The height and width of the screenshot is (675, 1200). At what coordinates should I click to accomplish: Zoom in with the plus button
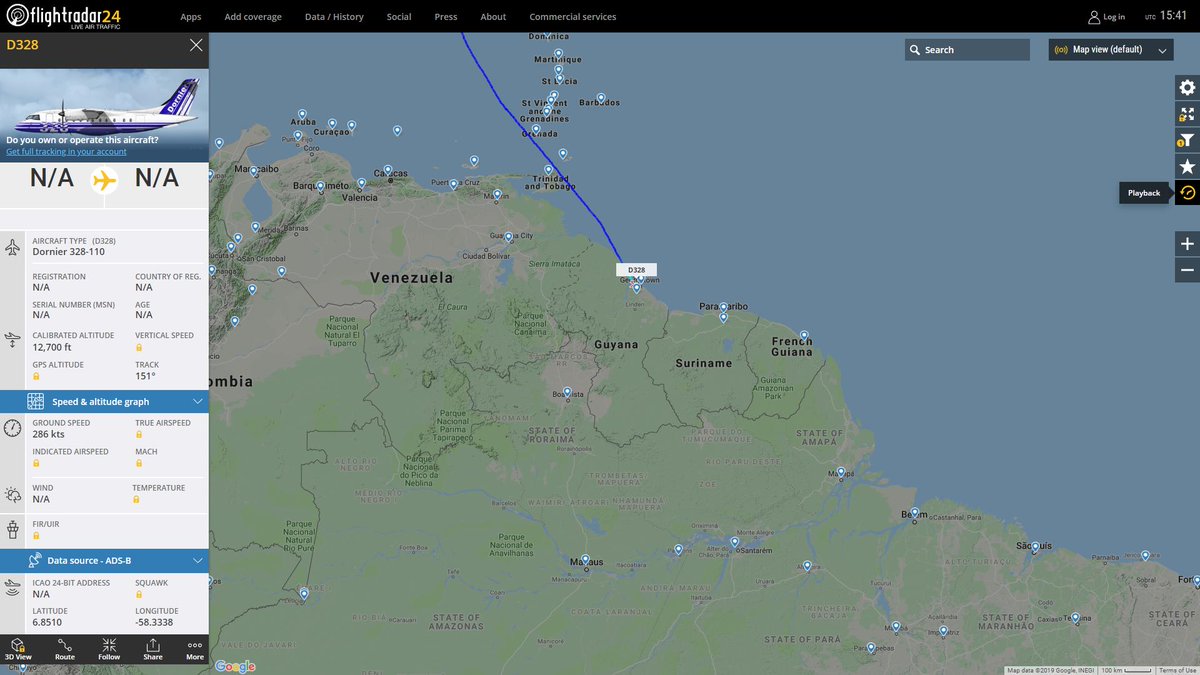(1187, 244)
